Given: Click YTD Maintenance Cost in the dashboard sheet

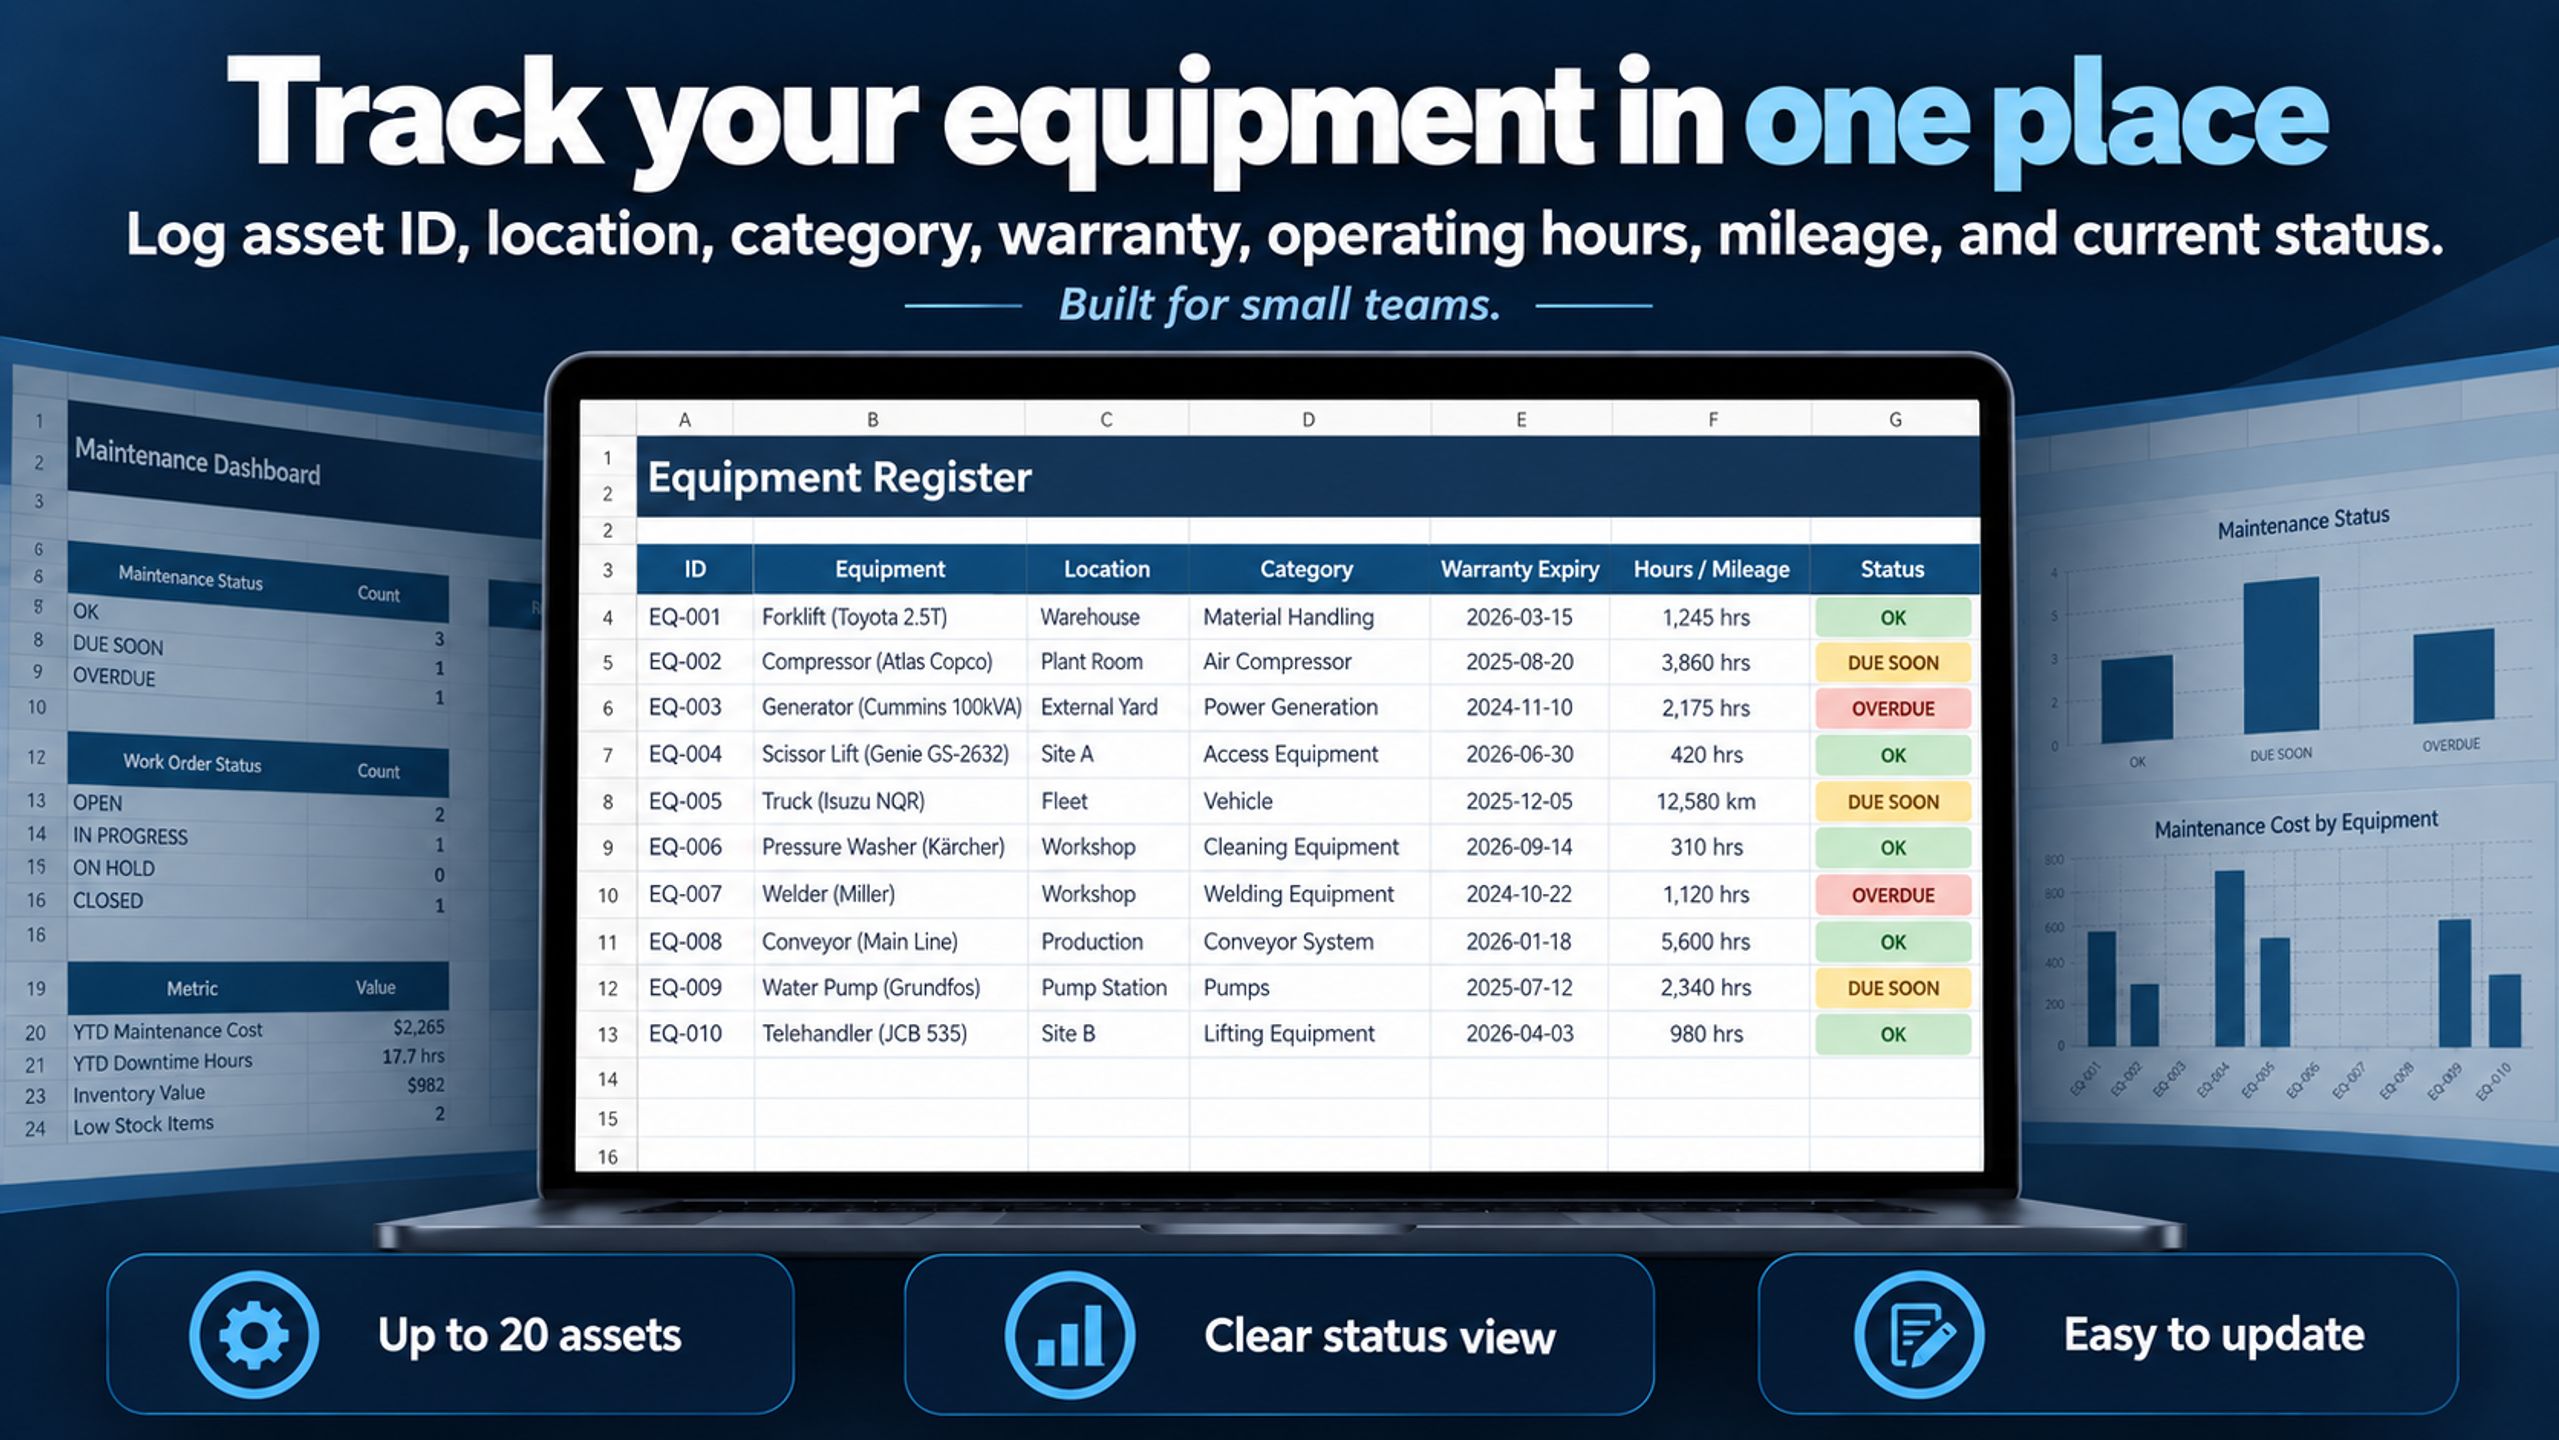Looking at the screenshot, I should click(x=167, y=1030).
